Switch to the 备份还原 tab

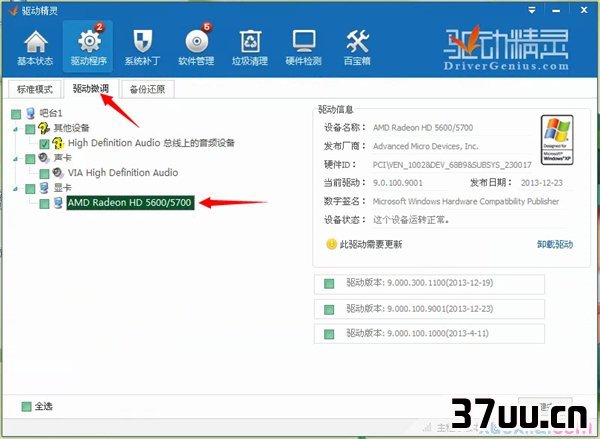coord(147,89)
